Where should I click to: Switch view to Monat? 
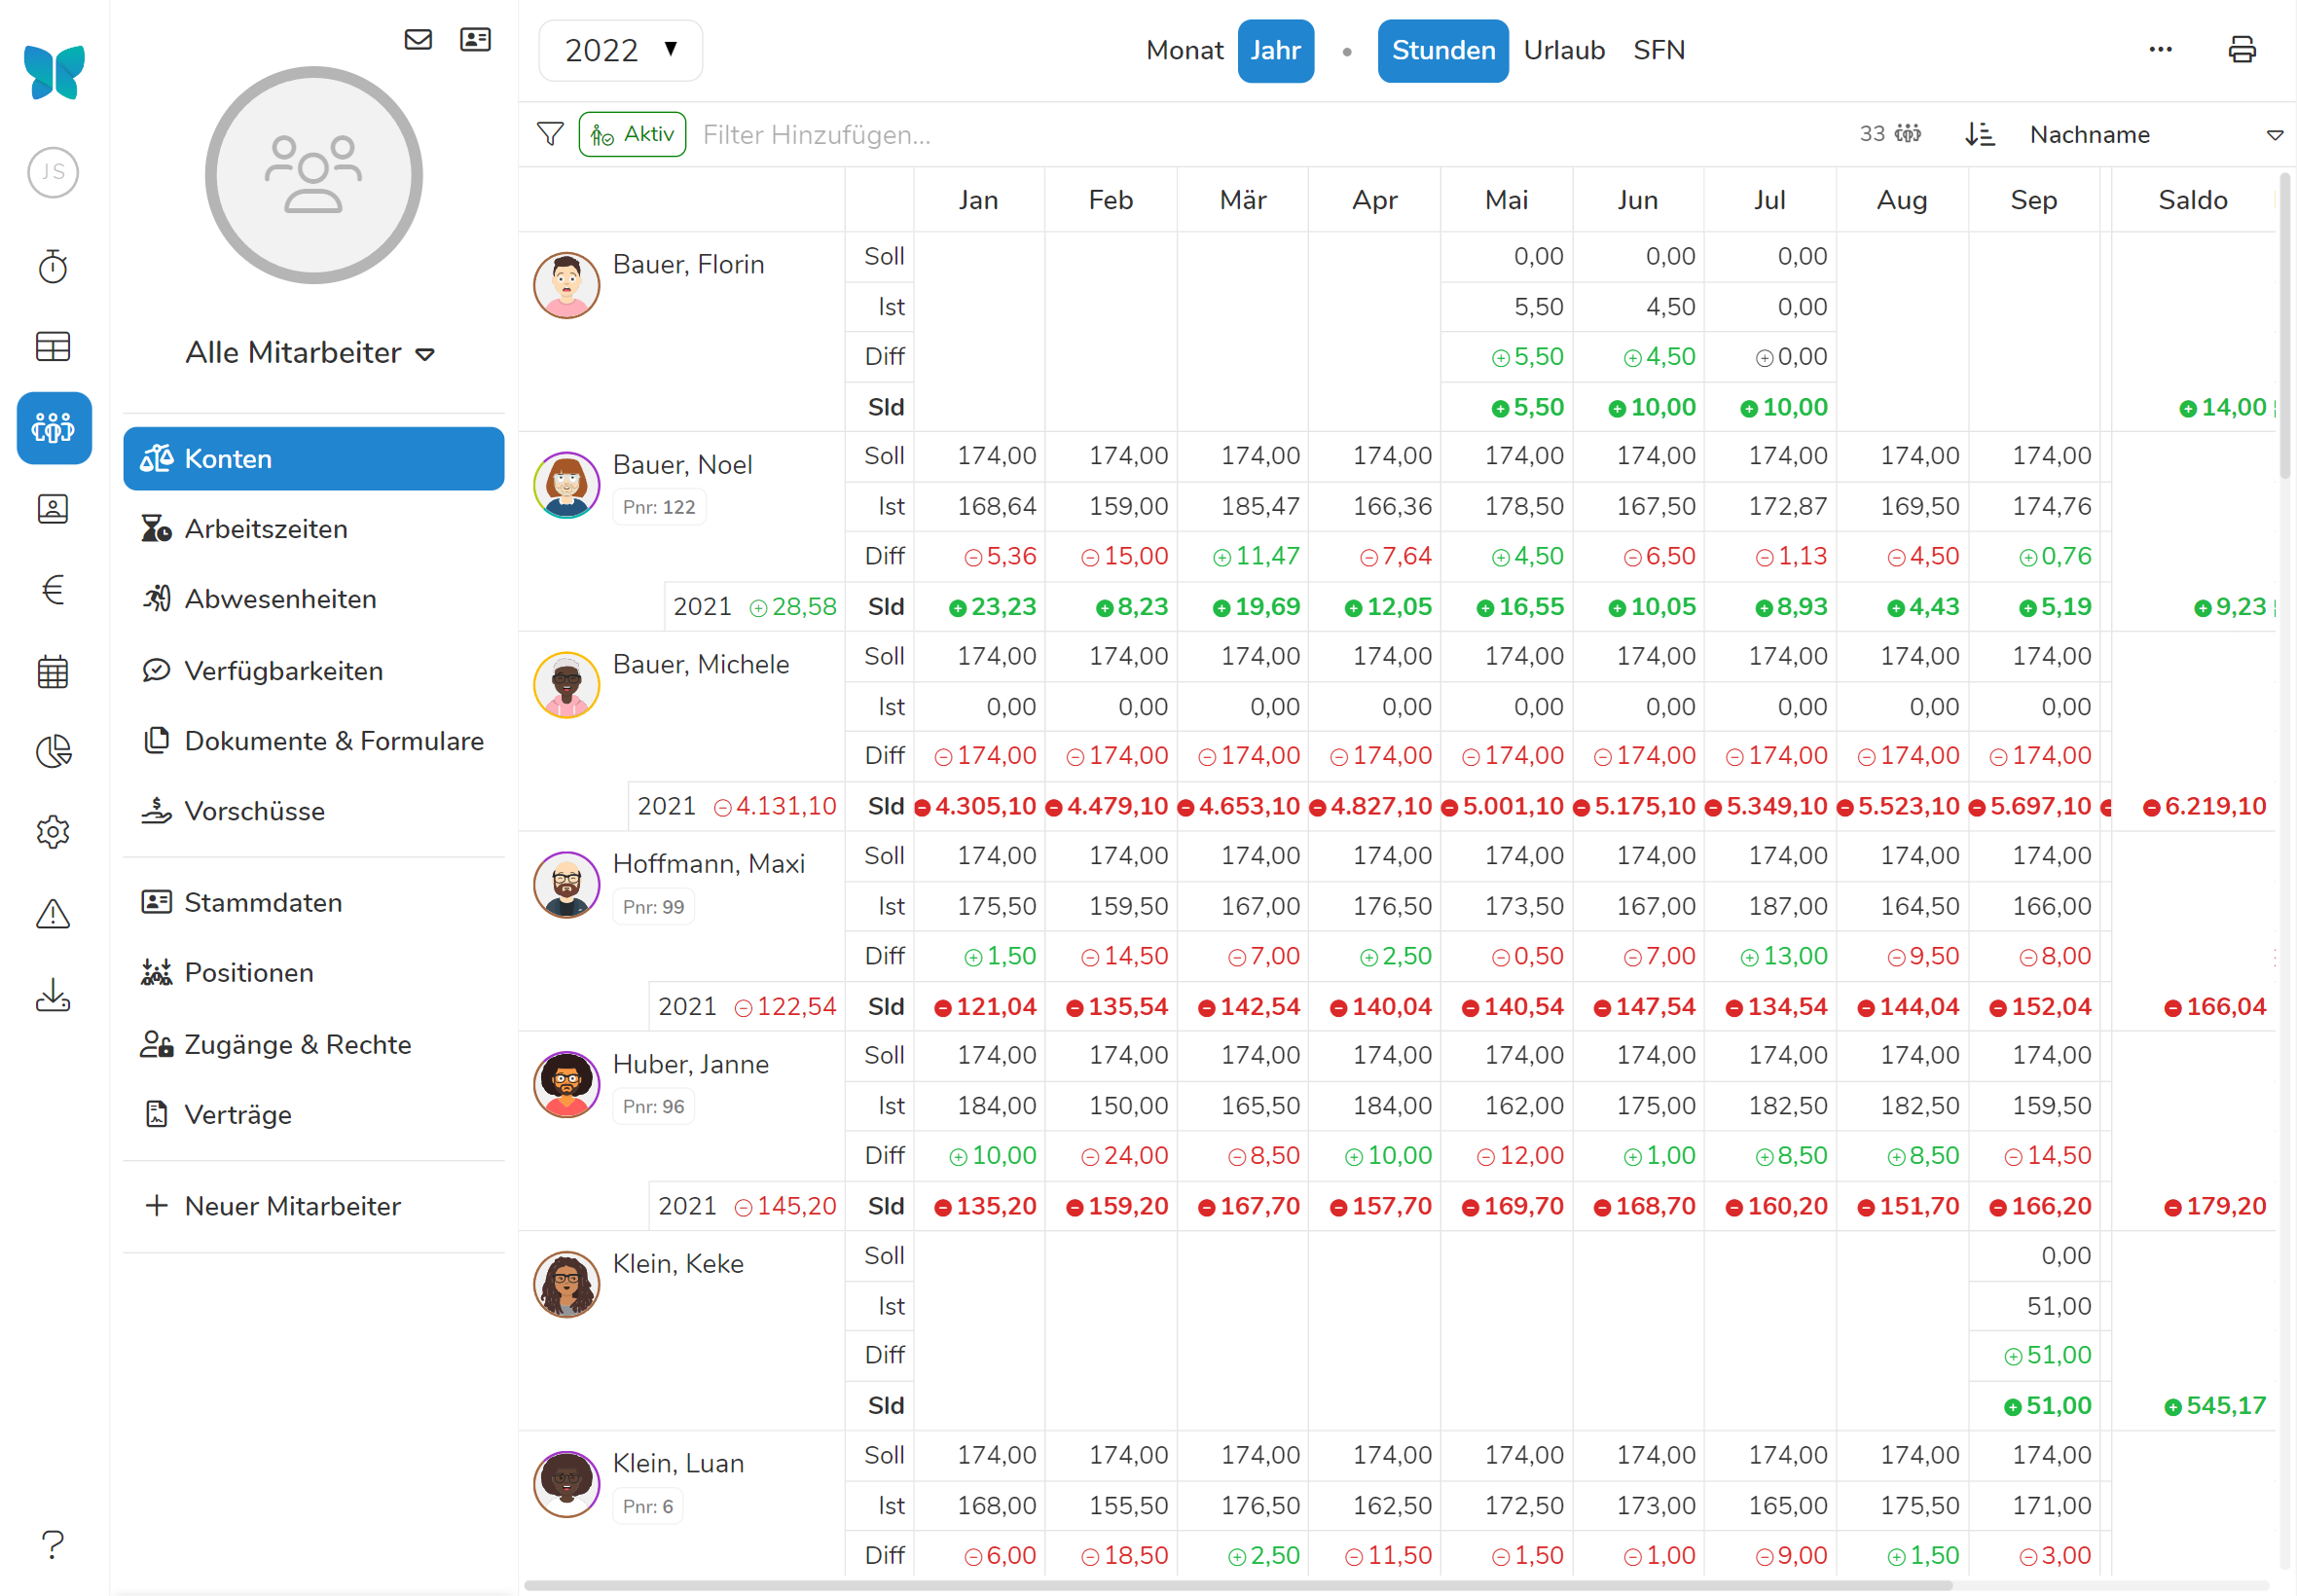(x=1184, y=50)
